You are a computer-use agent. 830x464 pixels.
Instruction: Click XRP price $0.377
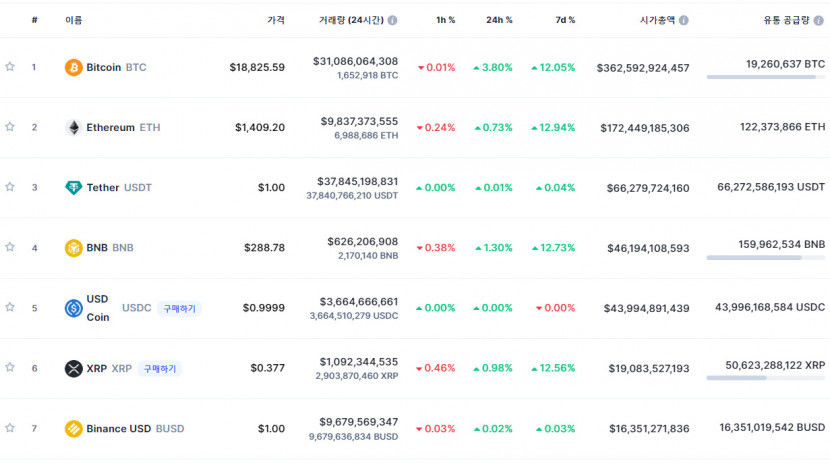click(x=268, y=368)
